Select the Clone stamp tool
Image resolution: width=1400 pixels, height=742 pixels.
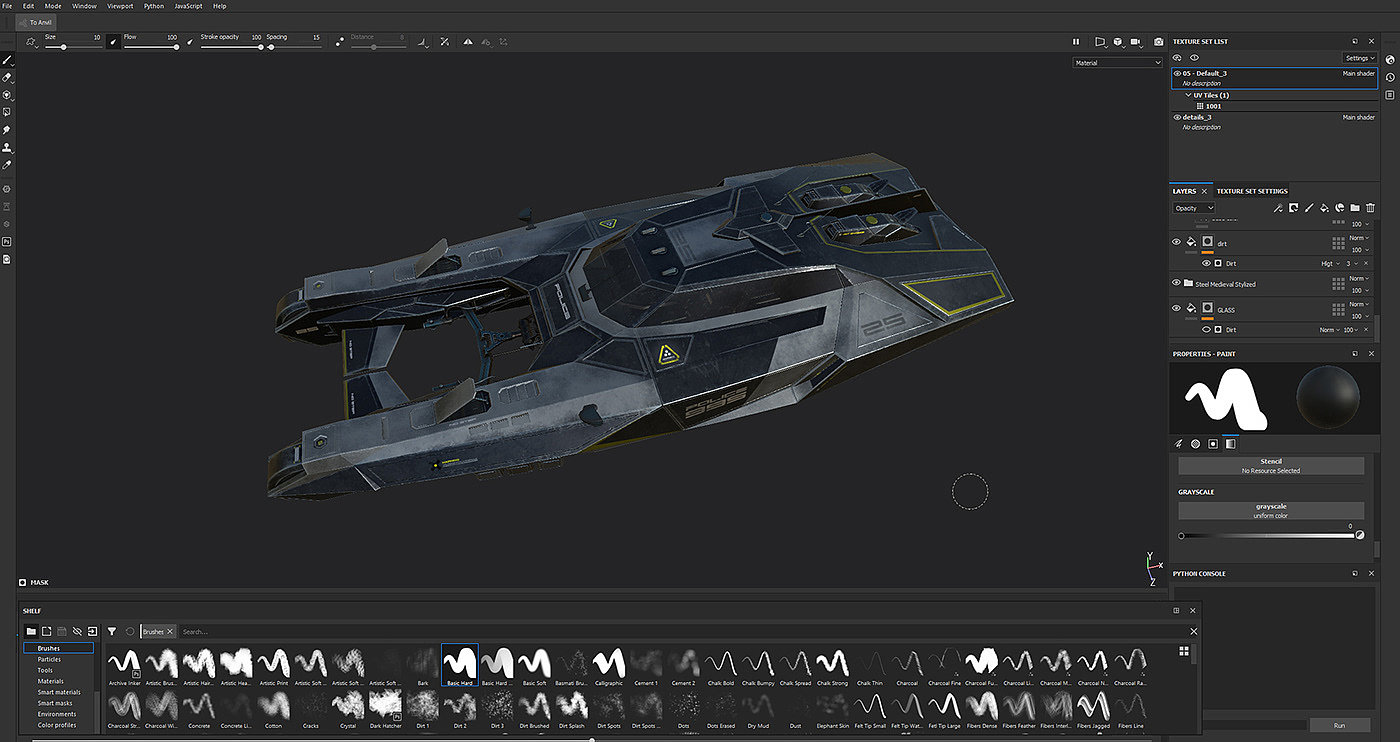(7, 147)
